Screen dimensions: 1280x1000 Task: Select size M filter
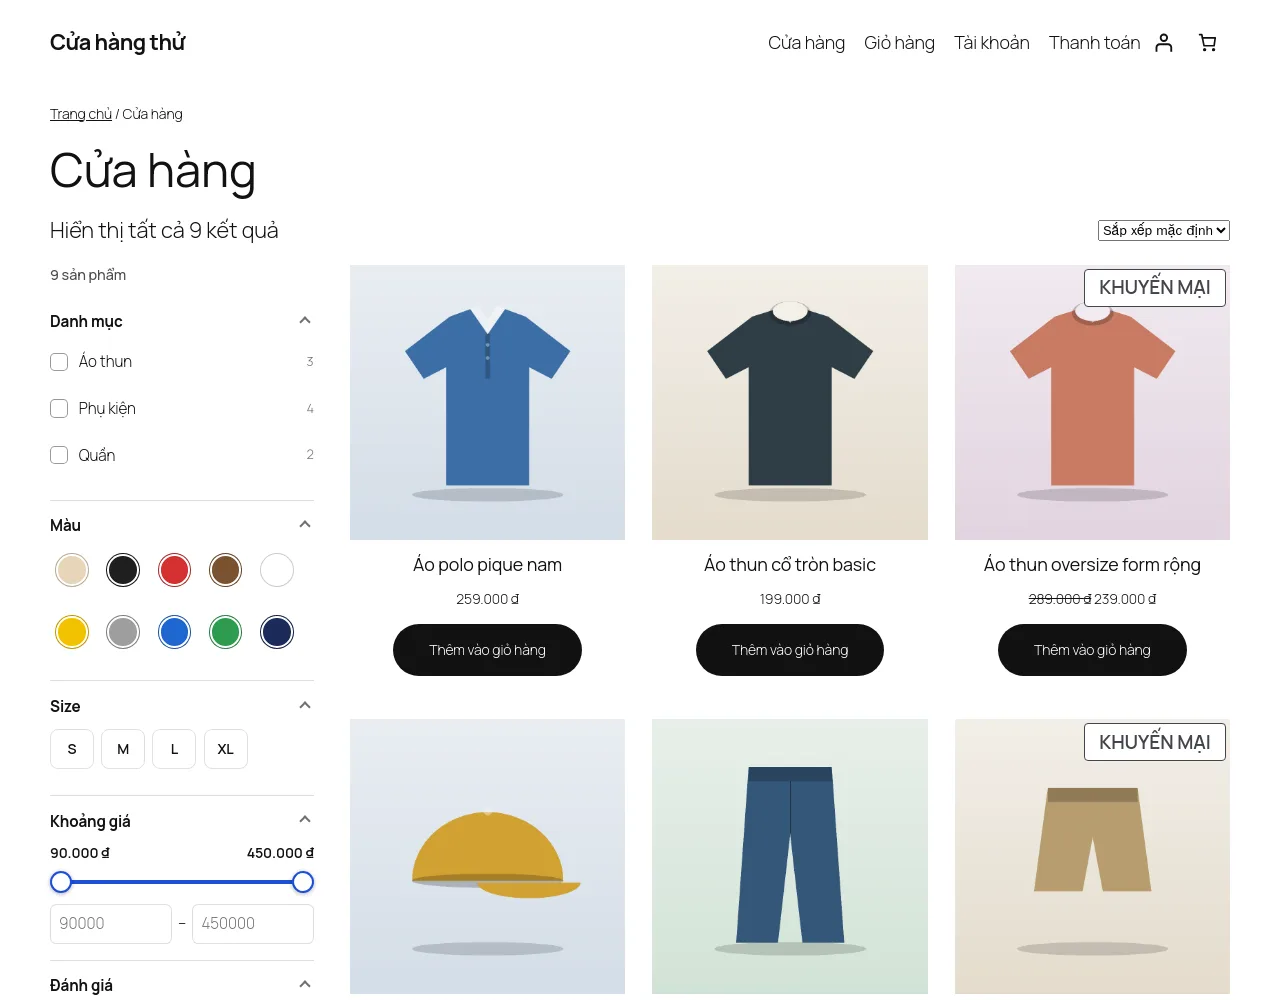[123, 749]
